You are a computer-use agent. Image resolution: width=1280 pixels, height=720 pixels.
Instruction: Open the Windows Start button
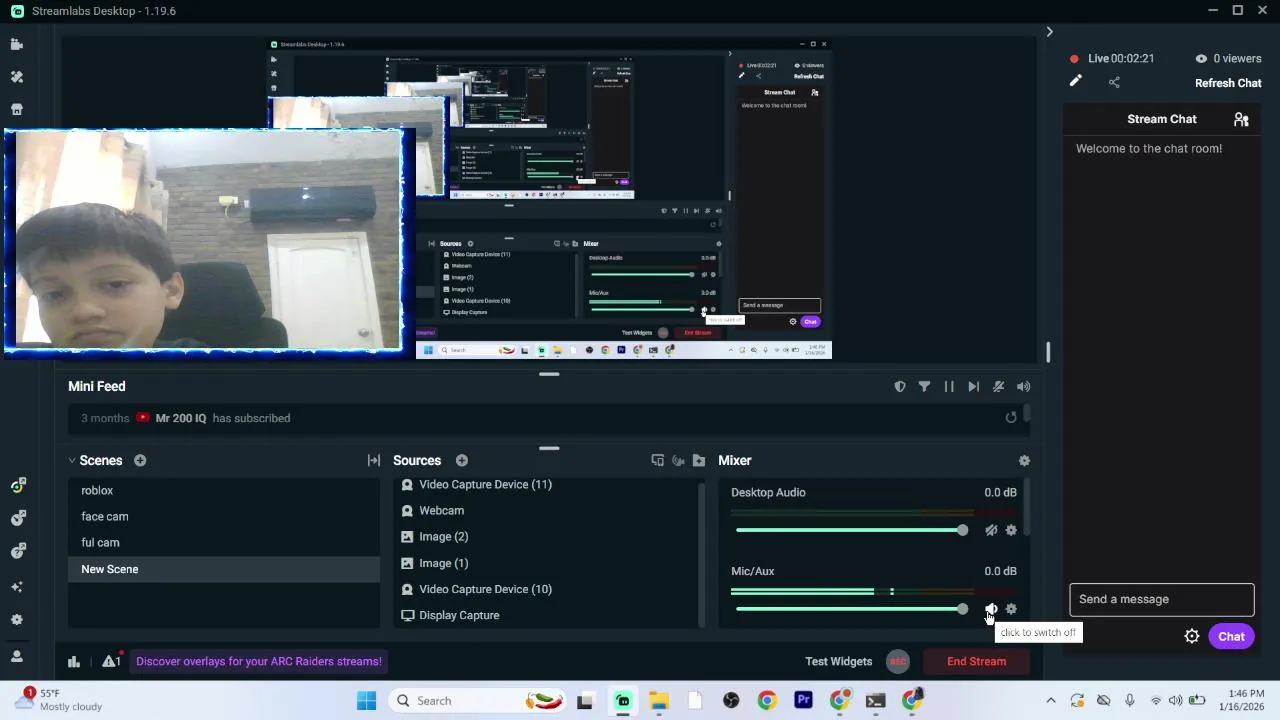click(366, 701)
